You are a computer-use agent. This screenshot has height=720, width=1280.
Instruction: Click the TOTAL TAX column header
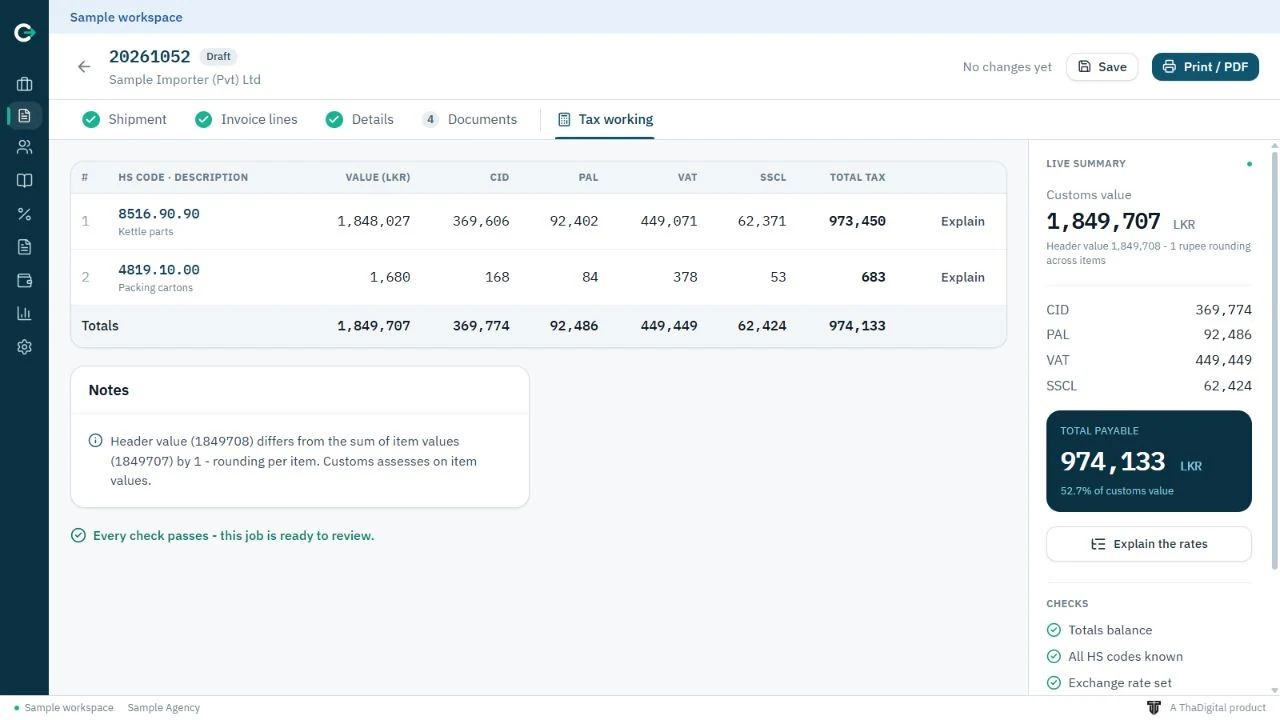tap(857, 177)
